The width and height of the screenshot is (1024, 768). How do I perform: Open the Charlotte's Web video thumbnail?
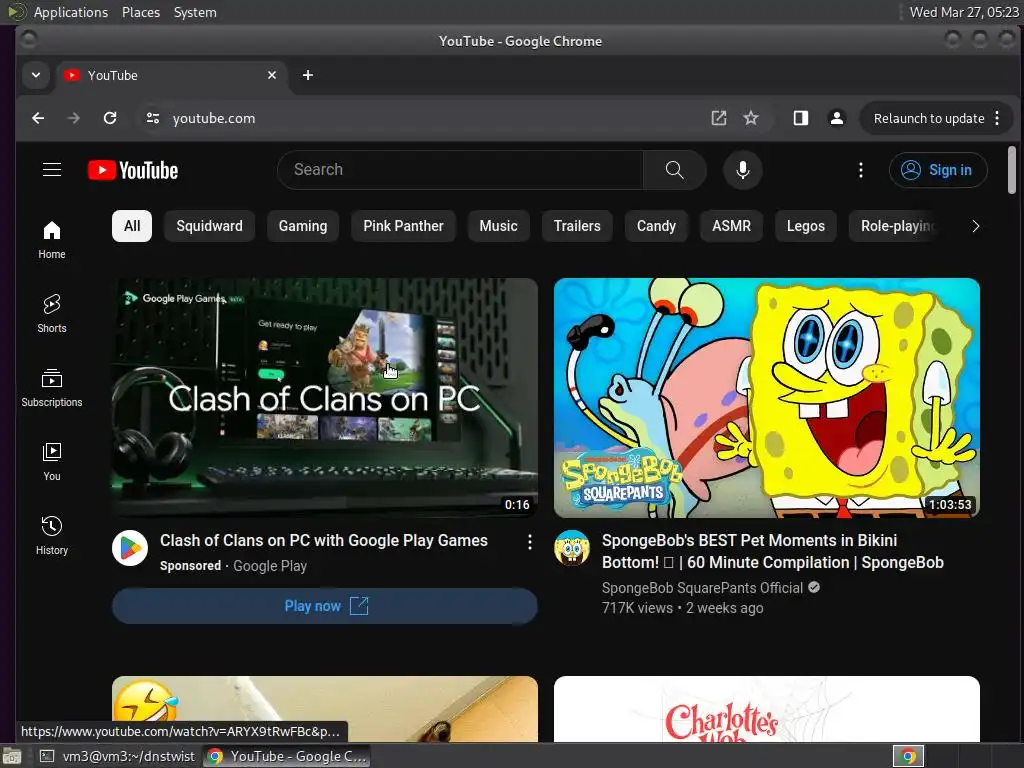coord(767,709)
